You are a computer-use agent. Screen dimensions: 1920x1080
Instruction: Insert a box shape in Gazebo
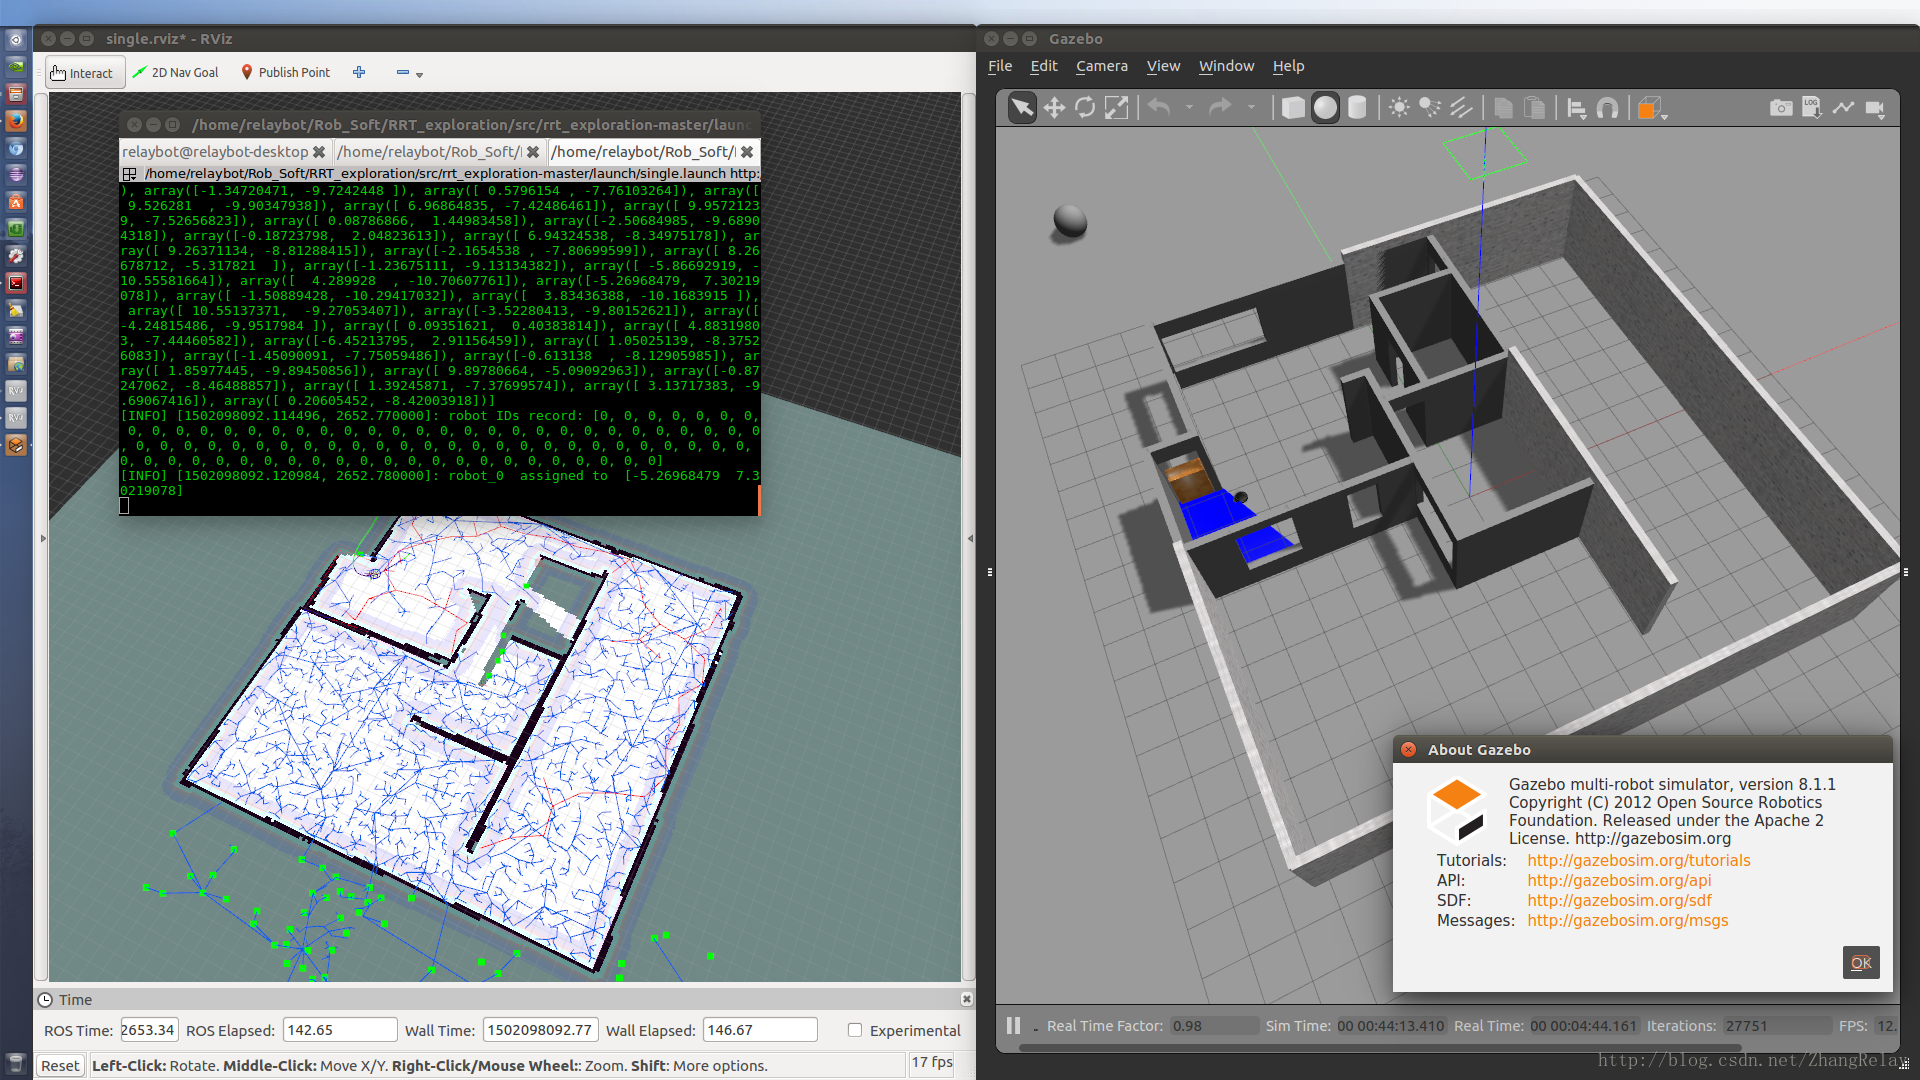click(1293, 108)
